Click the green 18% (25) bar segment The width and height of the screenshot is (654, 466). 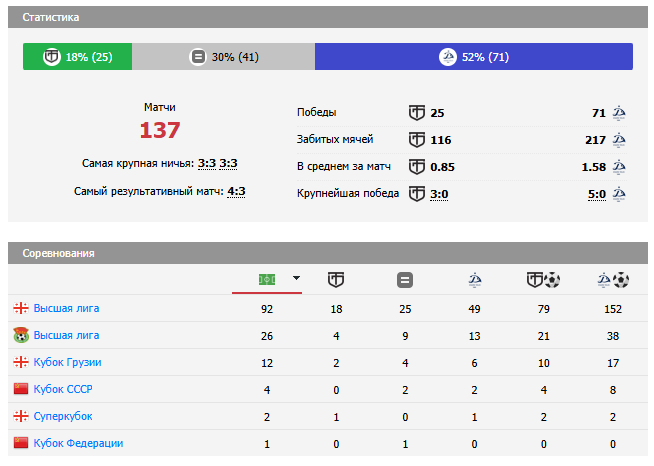(77, 57)
